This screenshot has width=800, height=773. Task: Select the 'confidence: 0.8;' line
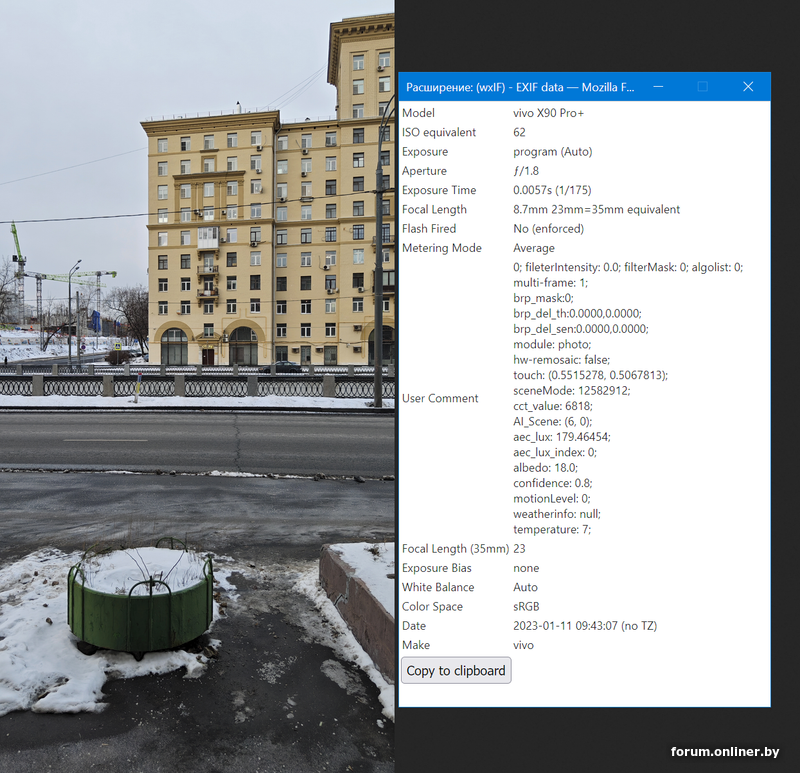click(553, 483)
